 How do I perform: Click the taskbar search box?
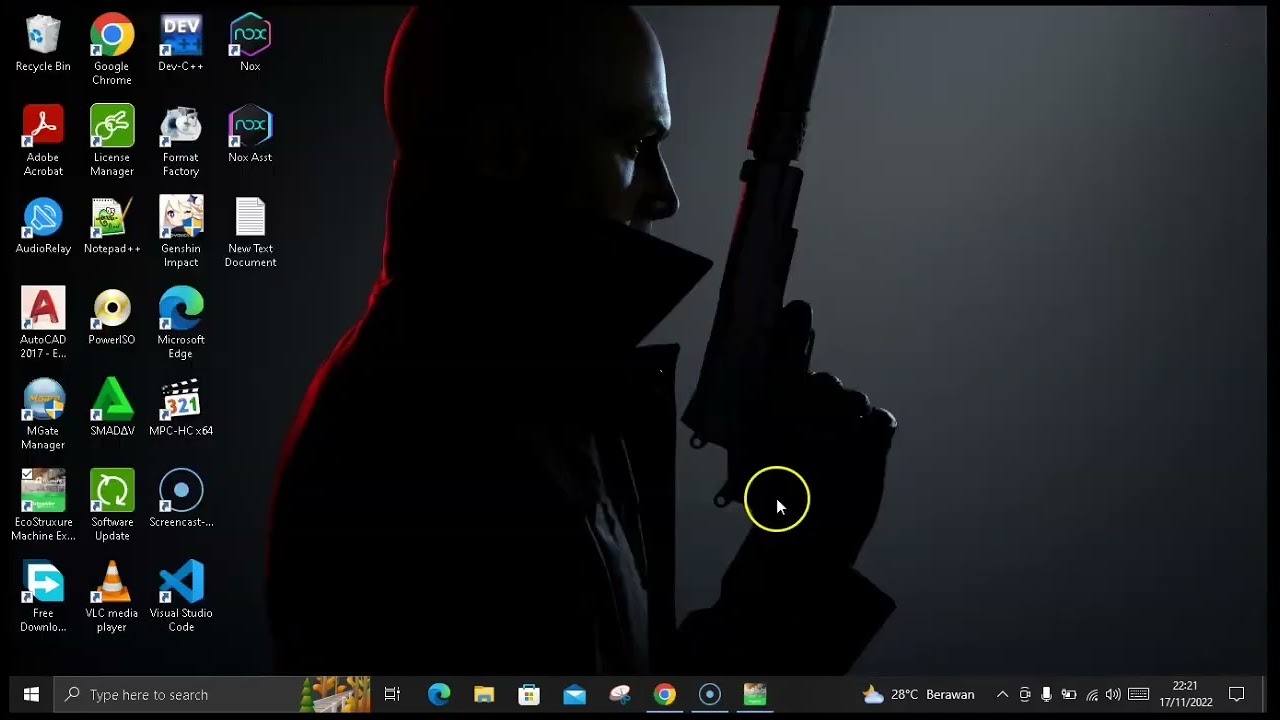point(212,694)
